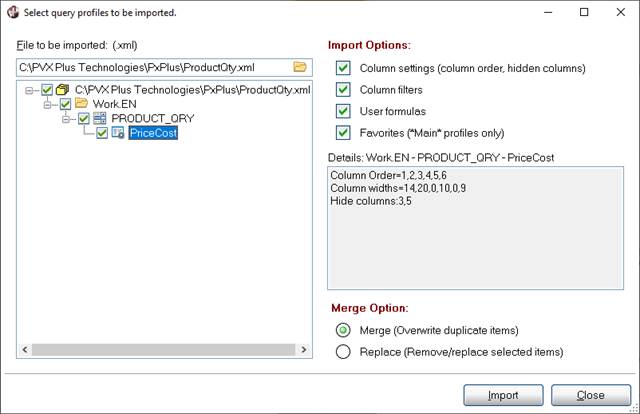Click the Close button
This screenshot has width=640, height=414.
[x=590, y=395]
